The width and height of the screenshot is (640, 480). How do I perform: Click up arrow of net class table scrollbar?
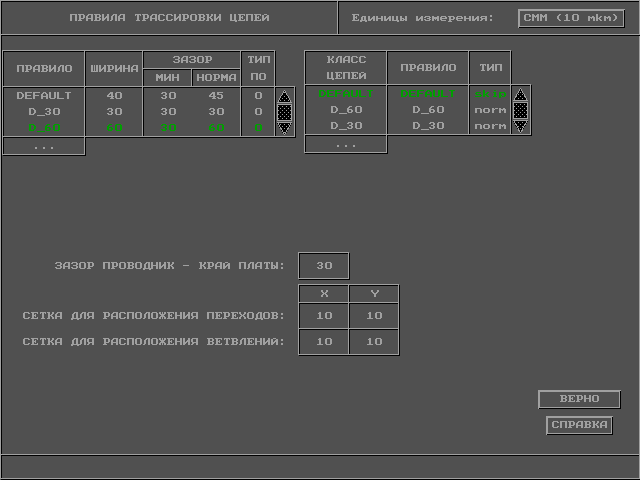pos(520,95)
